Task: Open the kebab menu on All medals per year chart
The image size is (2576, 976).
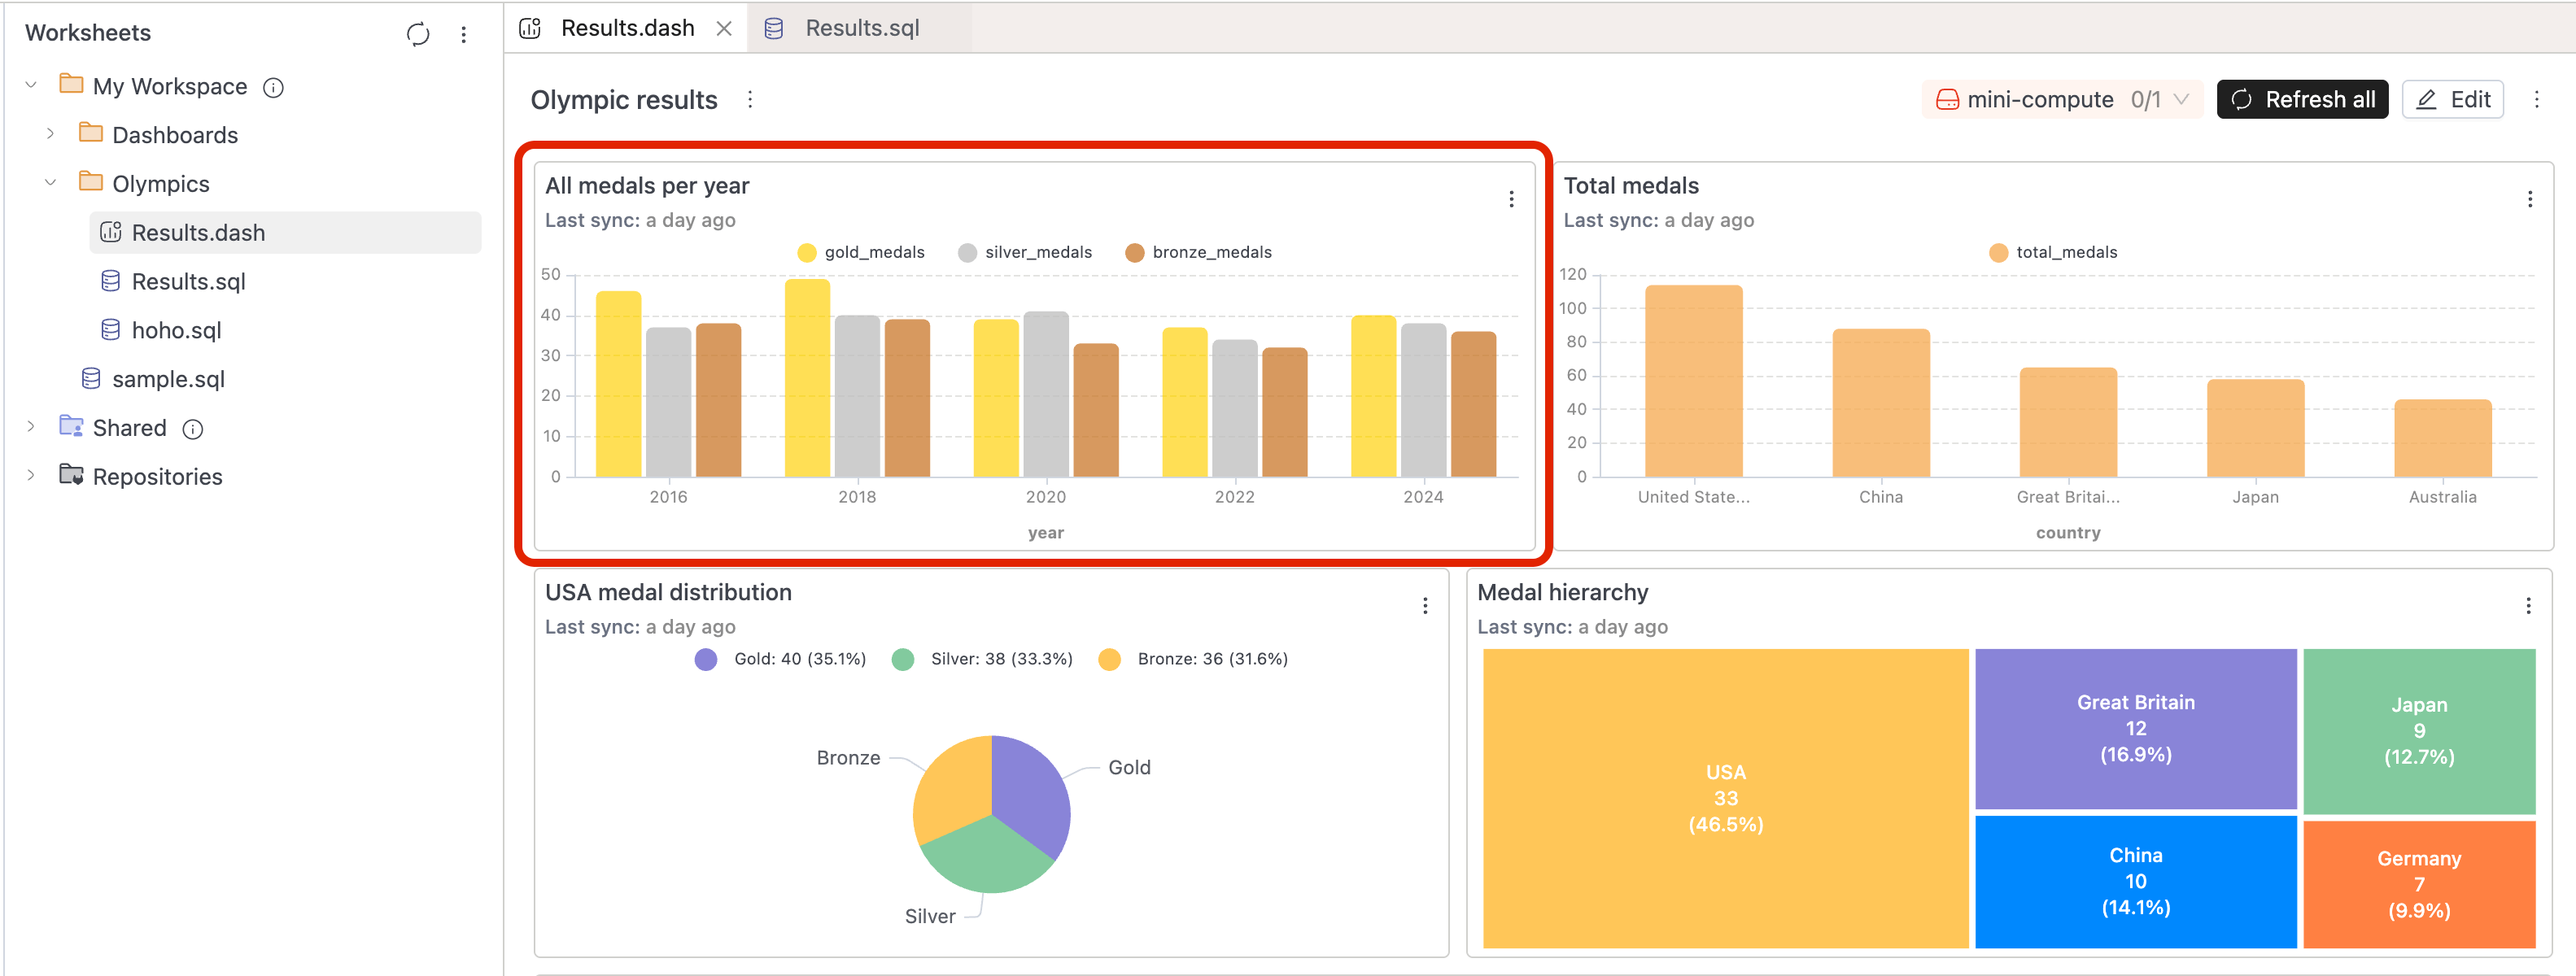Action: pos(1510,198)
